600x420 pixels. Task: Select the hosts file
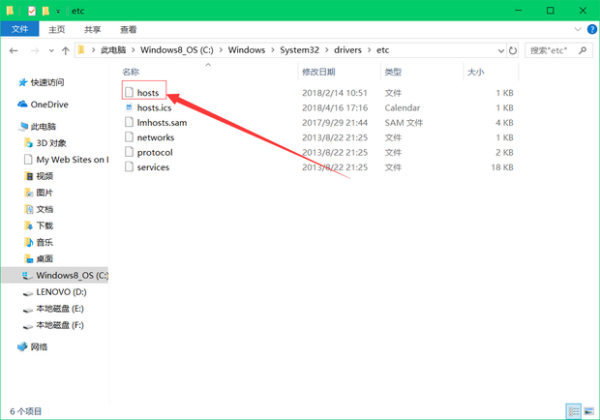coord(147,93)
